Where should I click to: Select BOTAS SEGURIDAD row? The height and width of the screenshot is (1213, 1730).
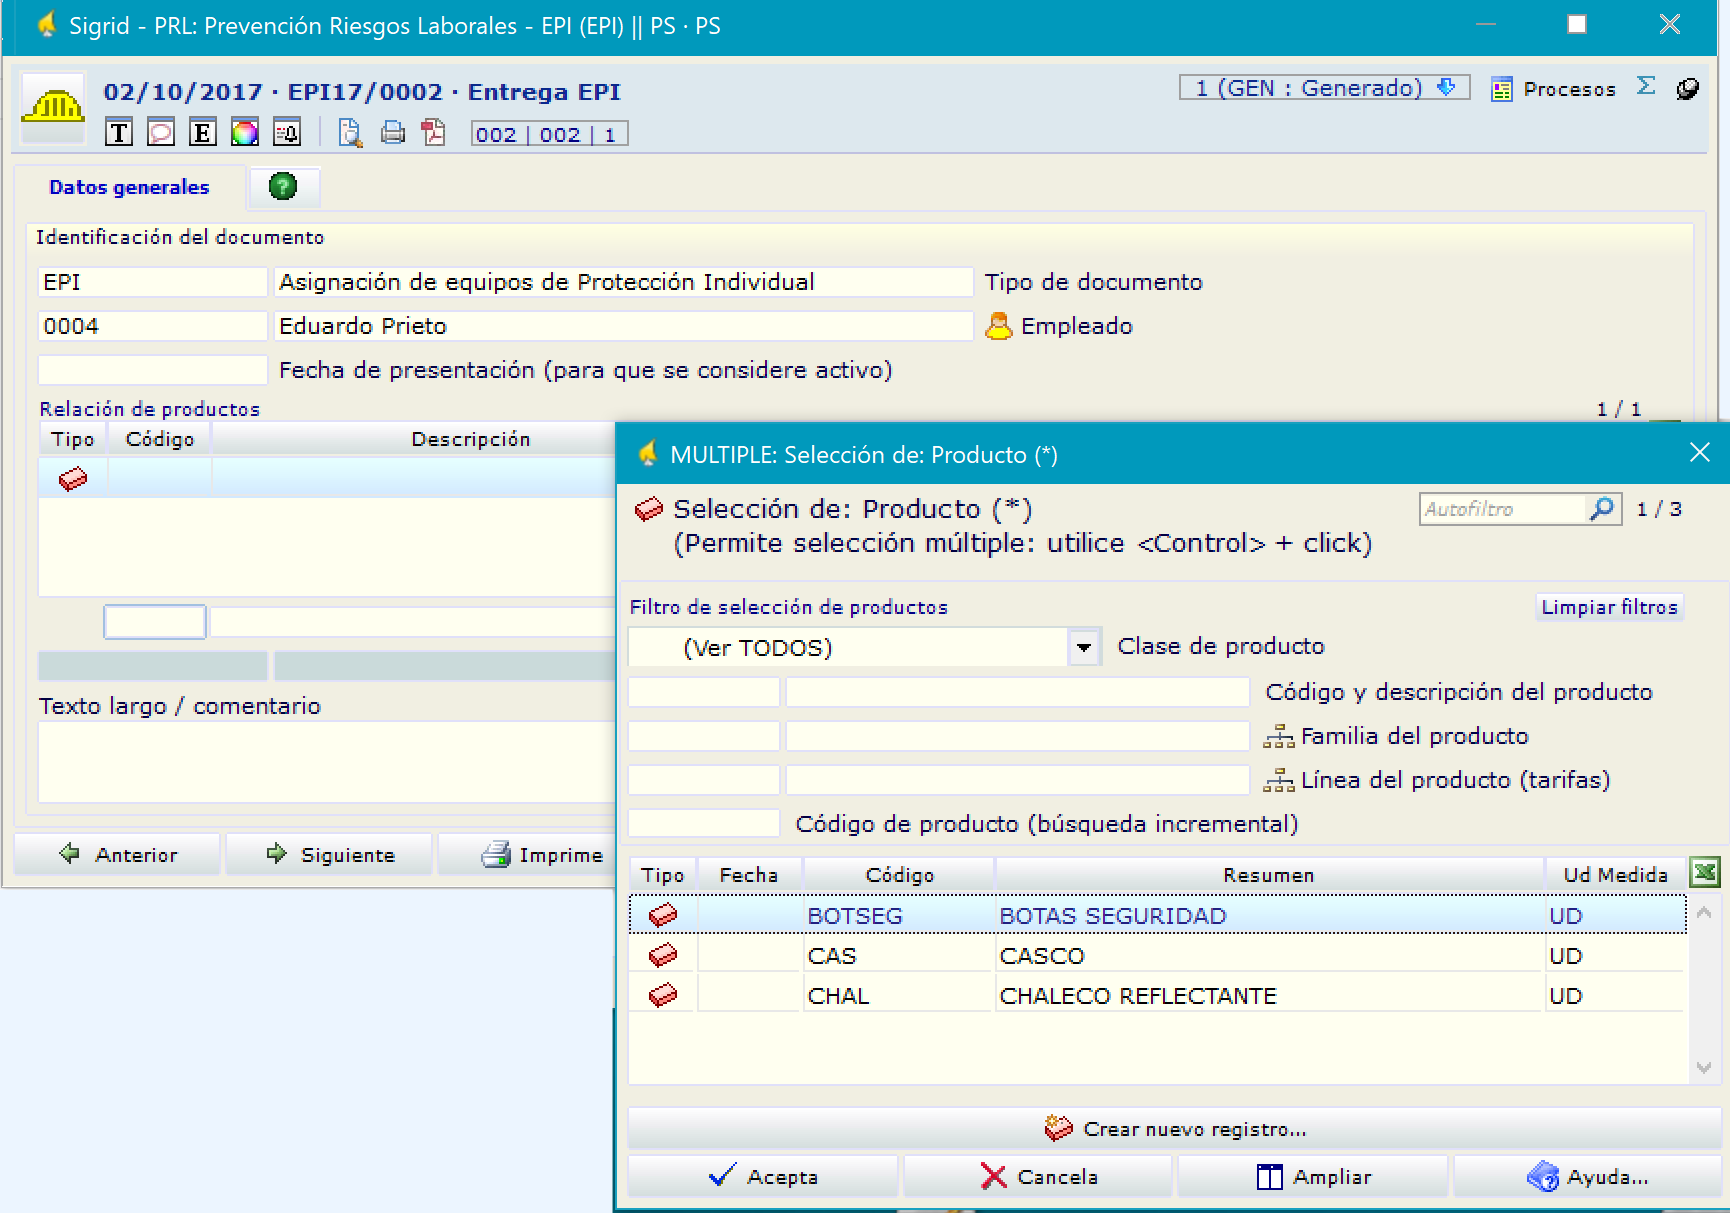[1158, 915]
